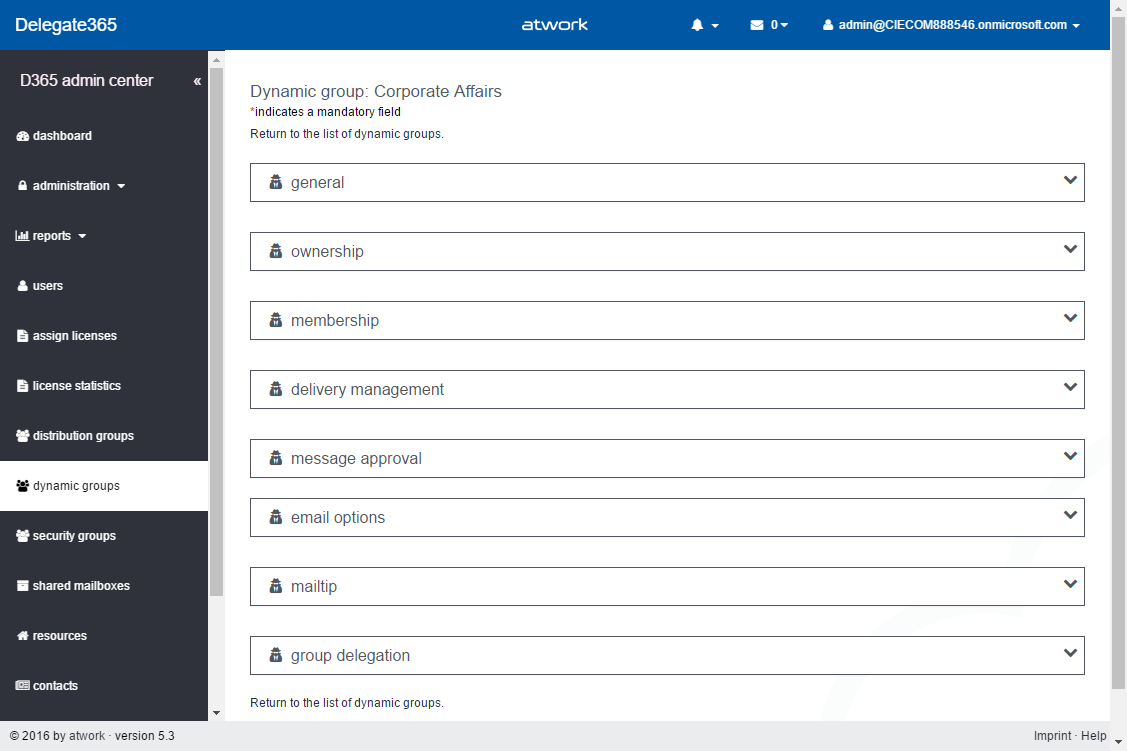Click the email options section icon
Image resolution: width=1127 pixels, height=751 pixels.
click(275, 517)
